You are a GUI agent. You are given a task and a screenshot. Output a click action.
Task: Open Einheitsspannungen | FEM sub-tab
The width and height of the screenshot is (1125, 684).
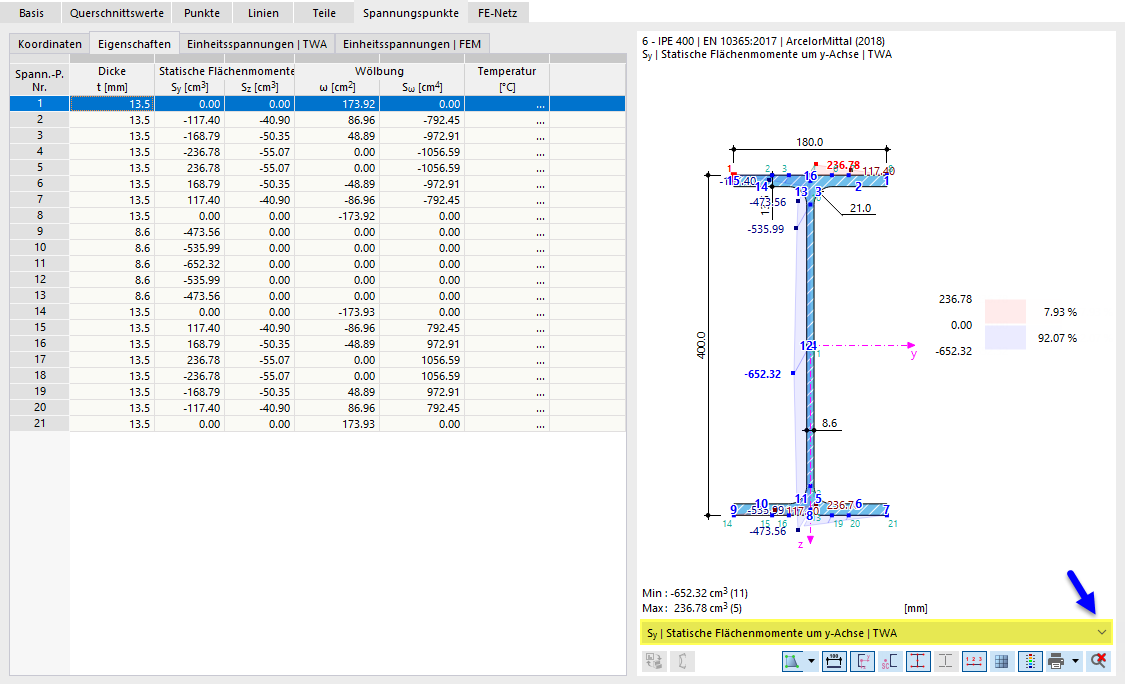pos(412,44)
